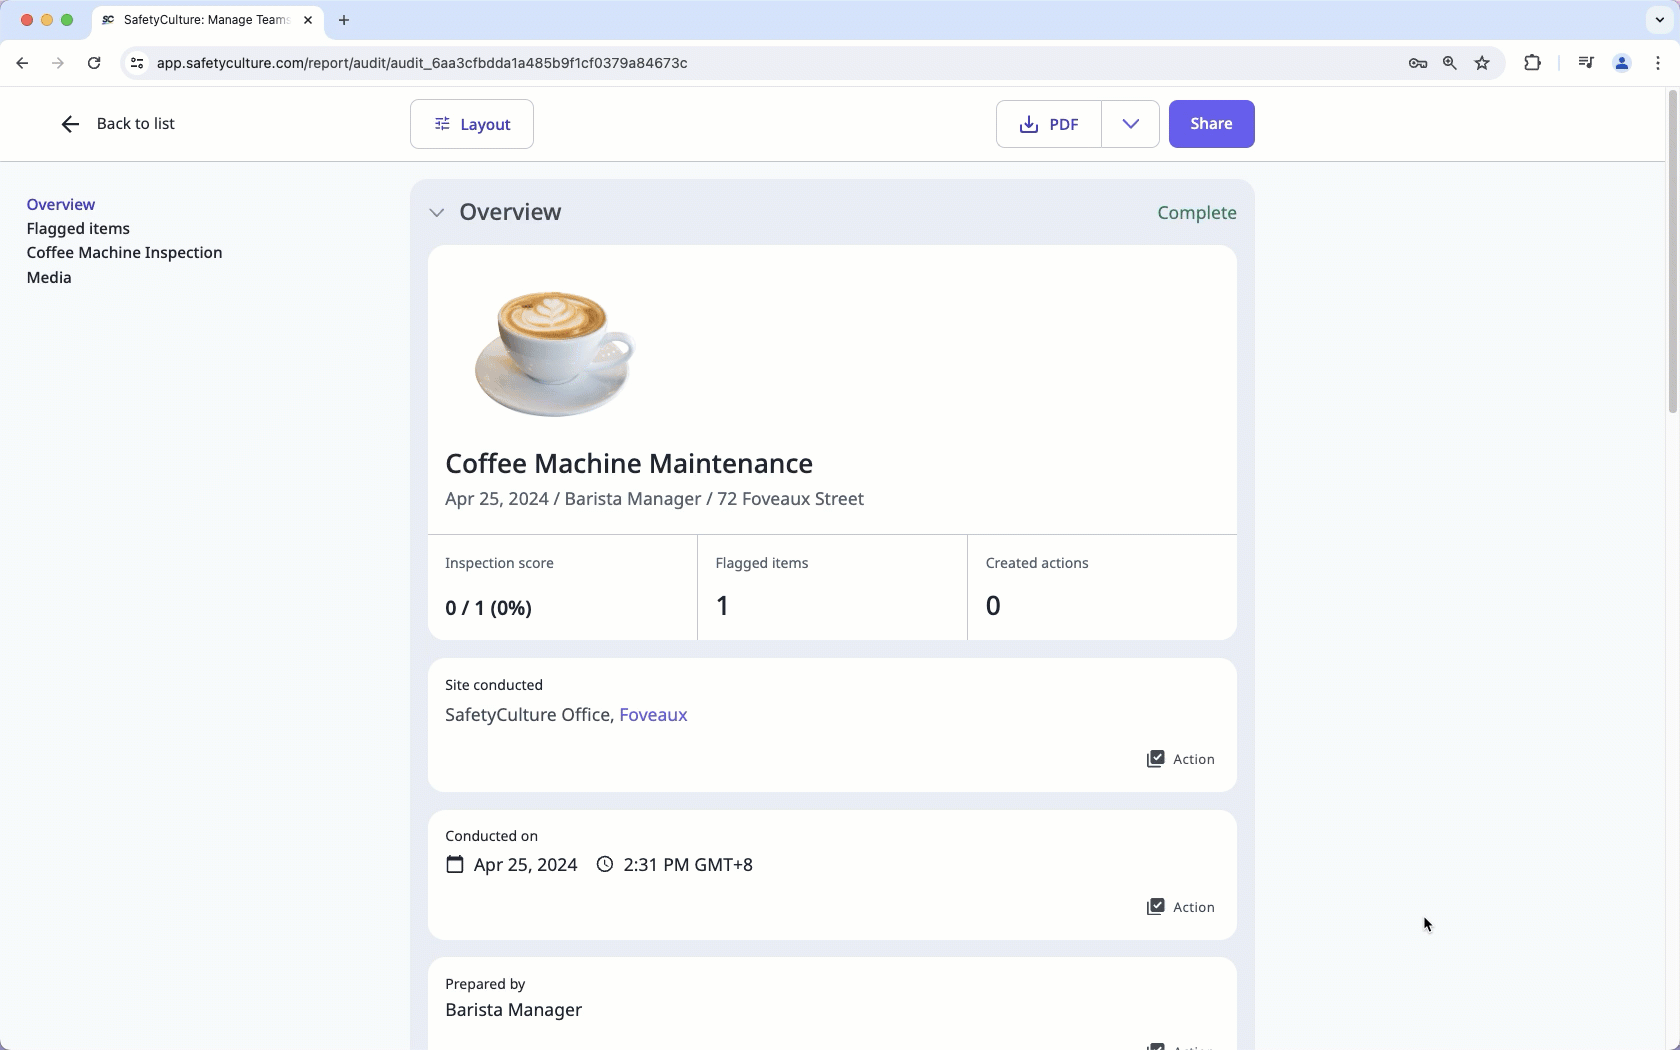Bookmark this page with star icon
The image size is (1680, 1050).
pyautogui.click(x=1482, y=63)
